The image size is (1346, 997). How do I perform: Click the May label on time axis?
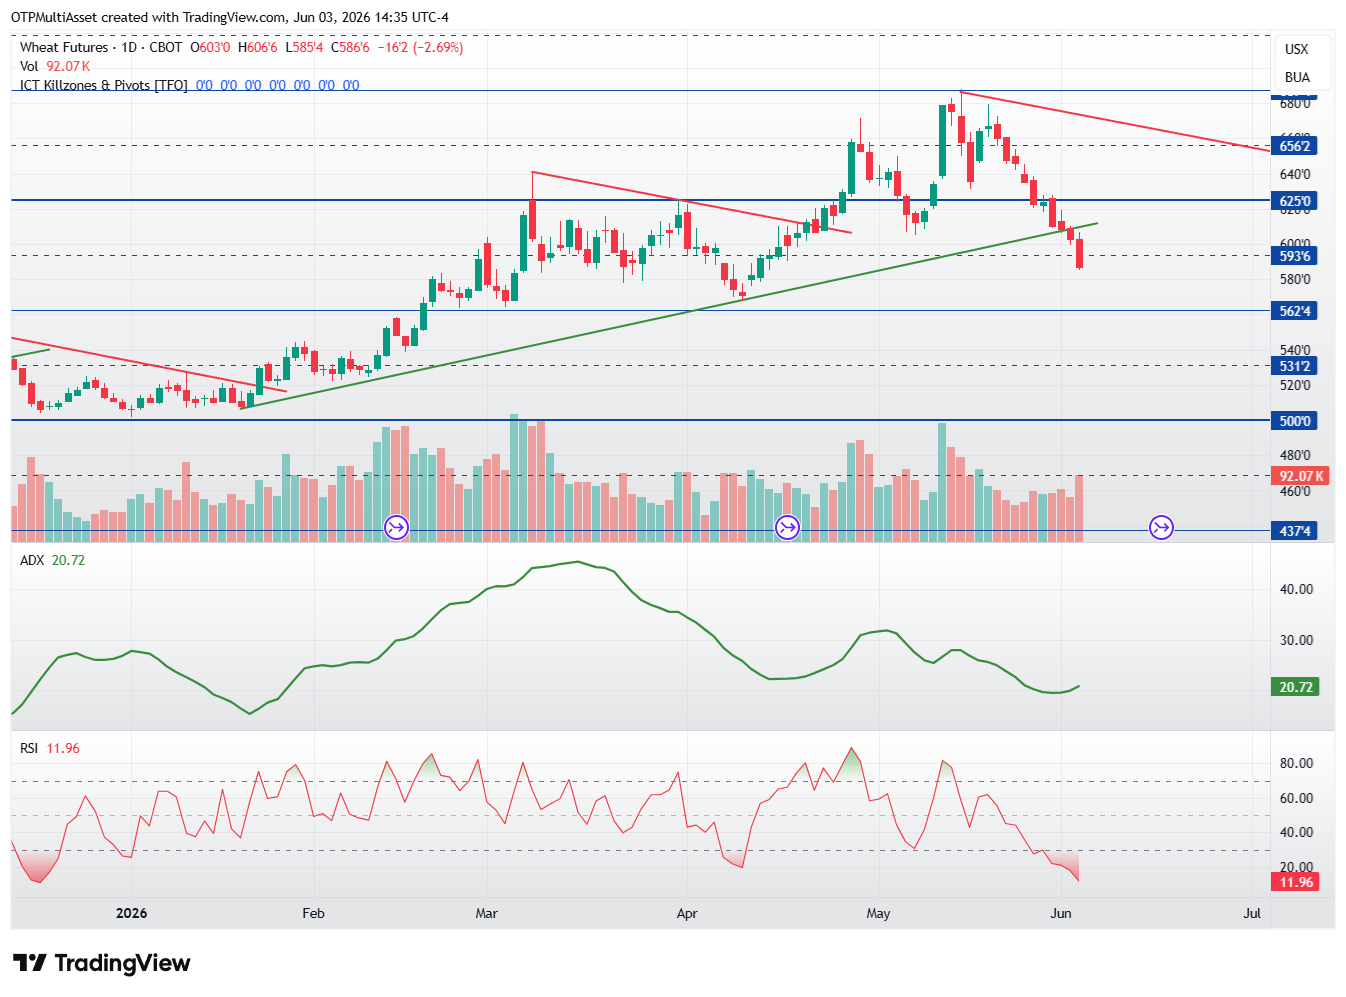878,913
